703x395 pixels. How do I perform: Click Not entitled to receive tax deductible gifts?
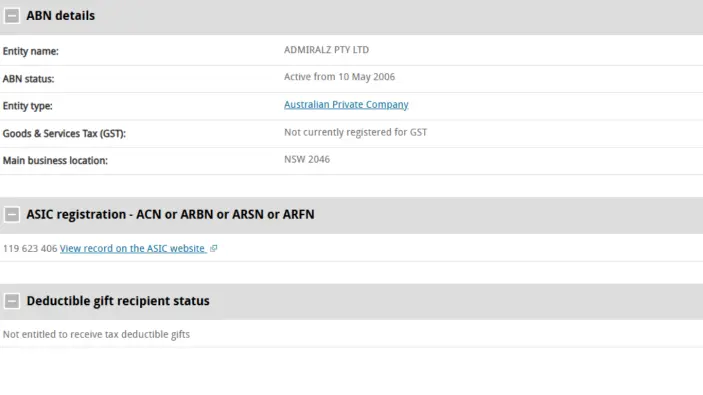pos(96,334)
